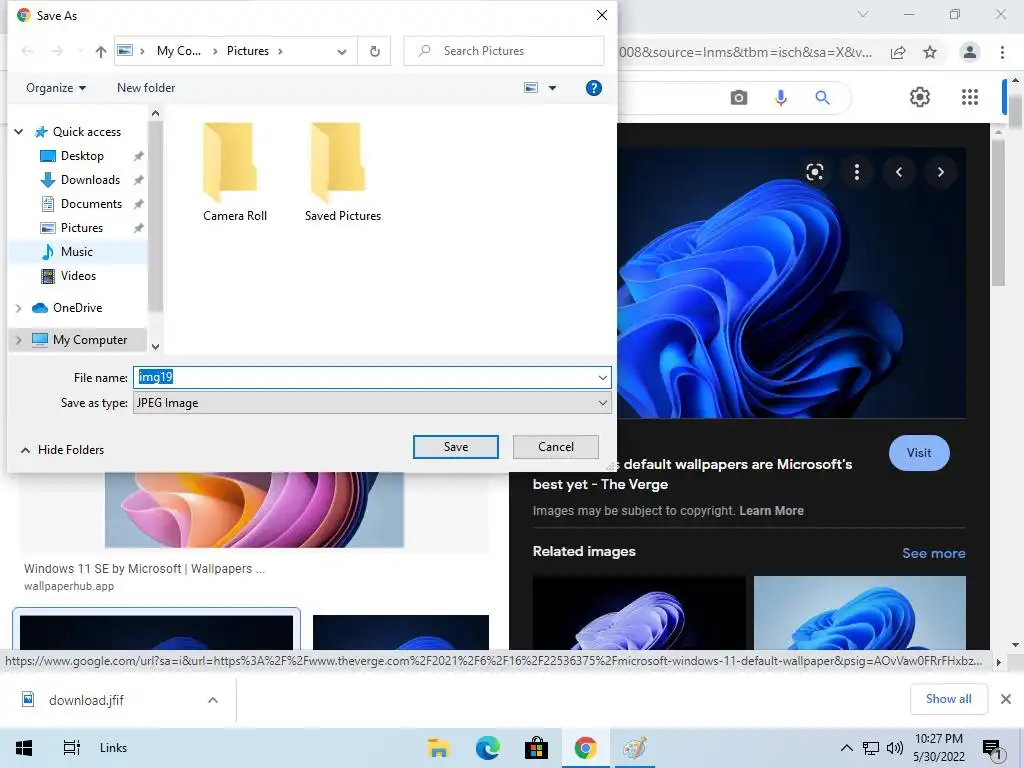The height and width of the screenshot is (768, 1024).
Task: Open Microsoft Store from the taskbar
Action: tap(536, 748)
